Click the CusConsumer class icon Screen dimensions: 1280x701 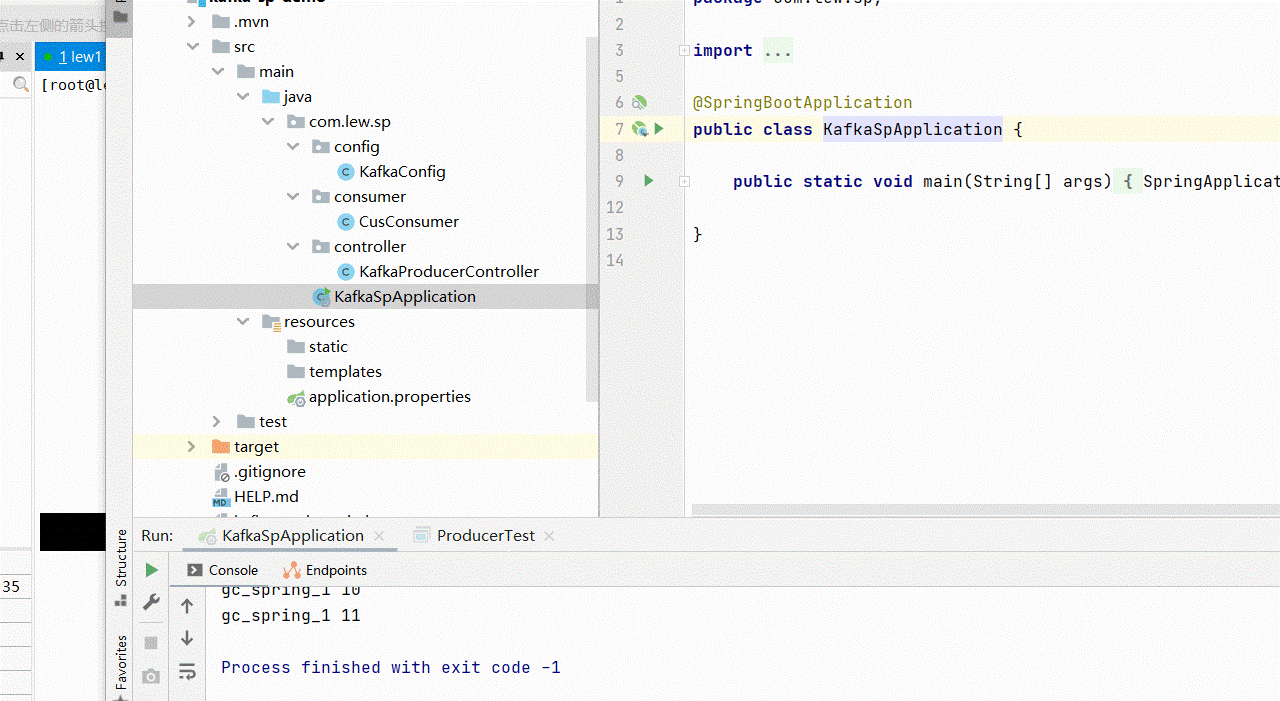tap(346, 222)
